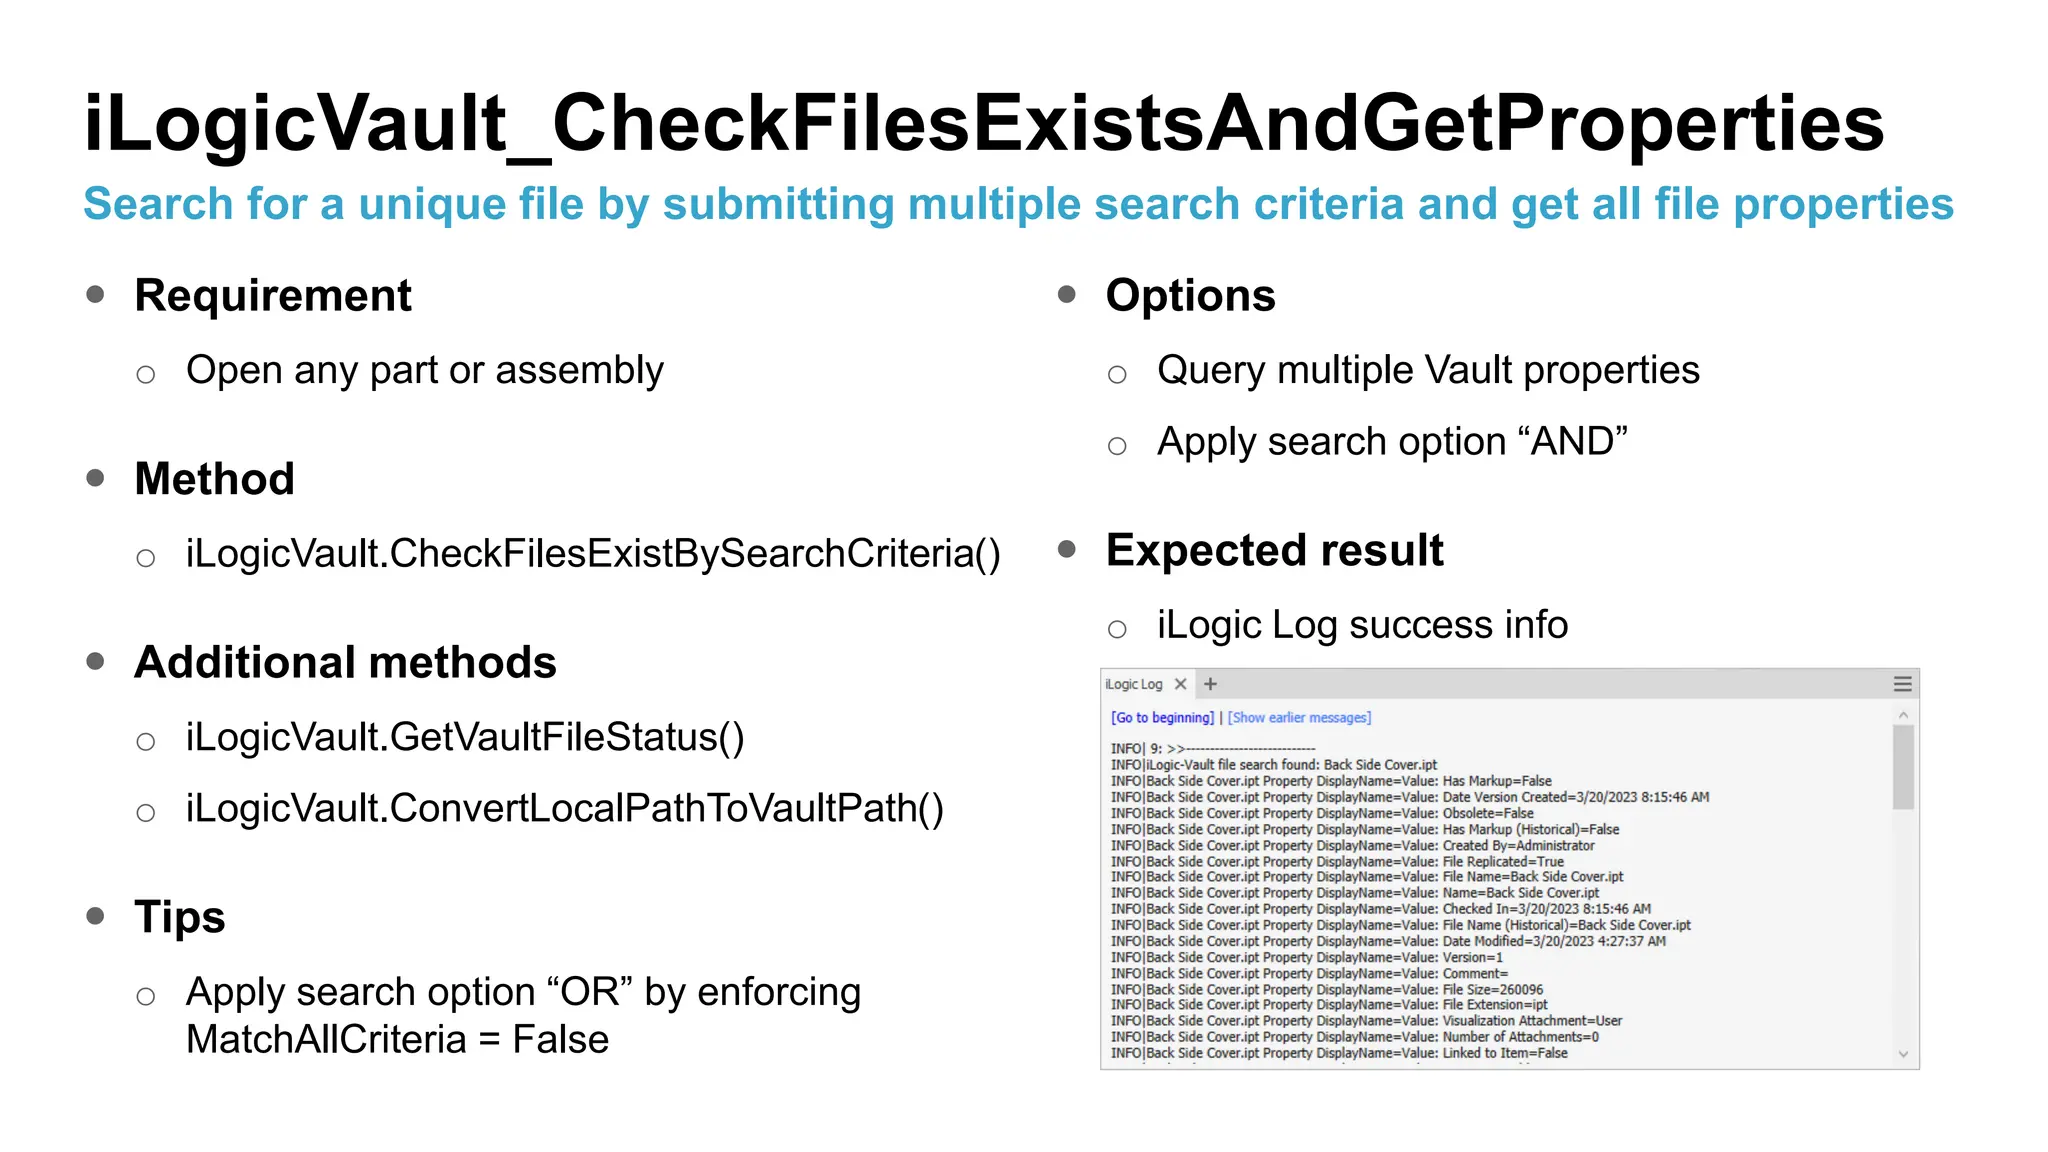Click the scrollbar up arrow in log panel
This screenshot has width=2048, height=1152.
[1903, 715]
